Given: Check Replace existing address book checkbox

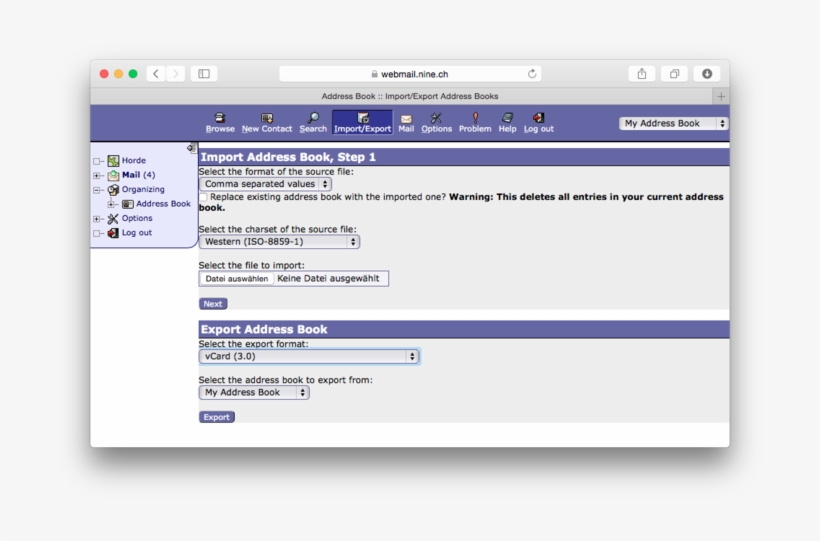Looking at the screenshot, I should point(203,197).
